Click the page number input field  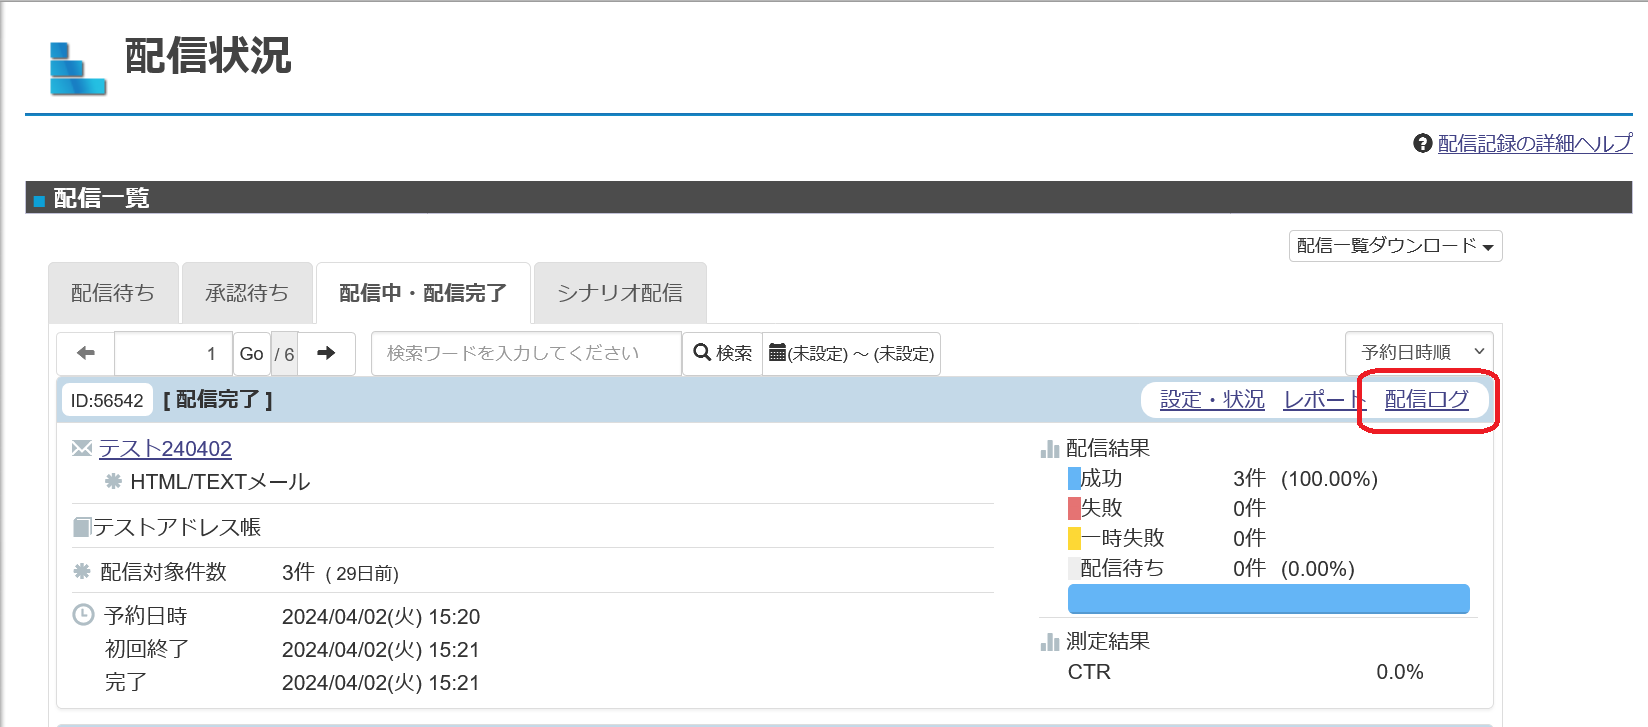point(174,353)
